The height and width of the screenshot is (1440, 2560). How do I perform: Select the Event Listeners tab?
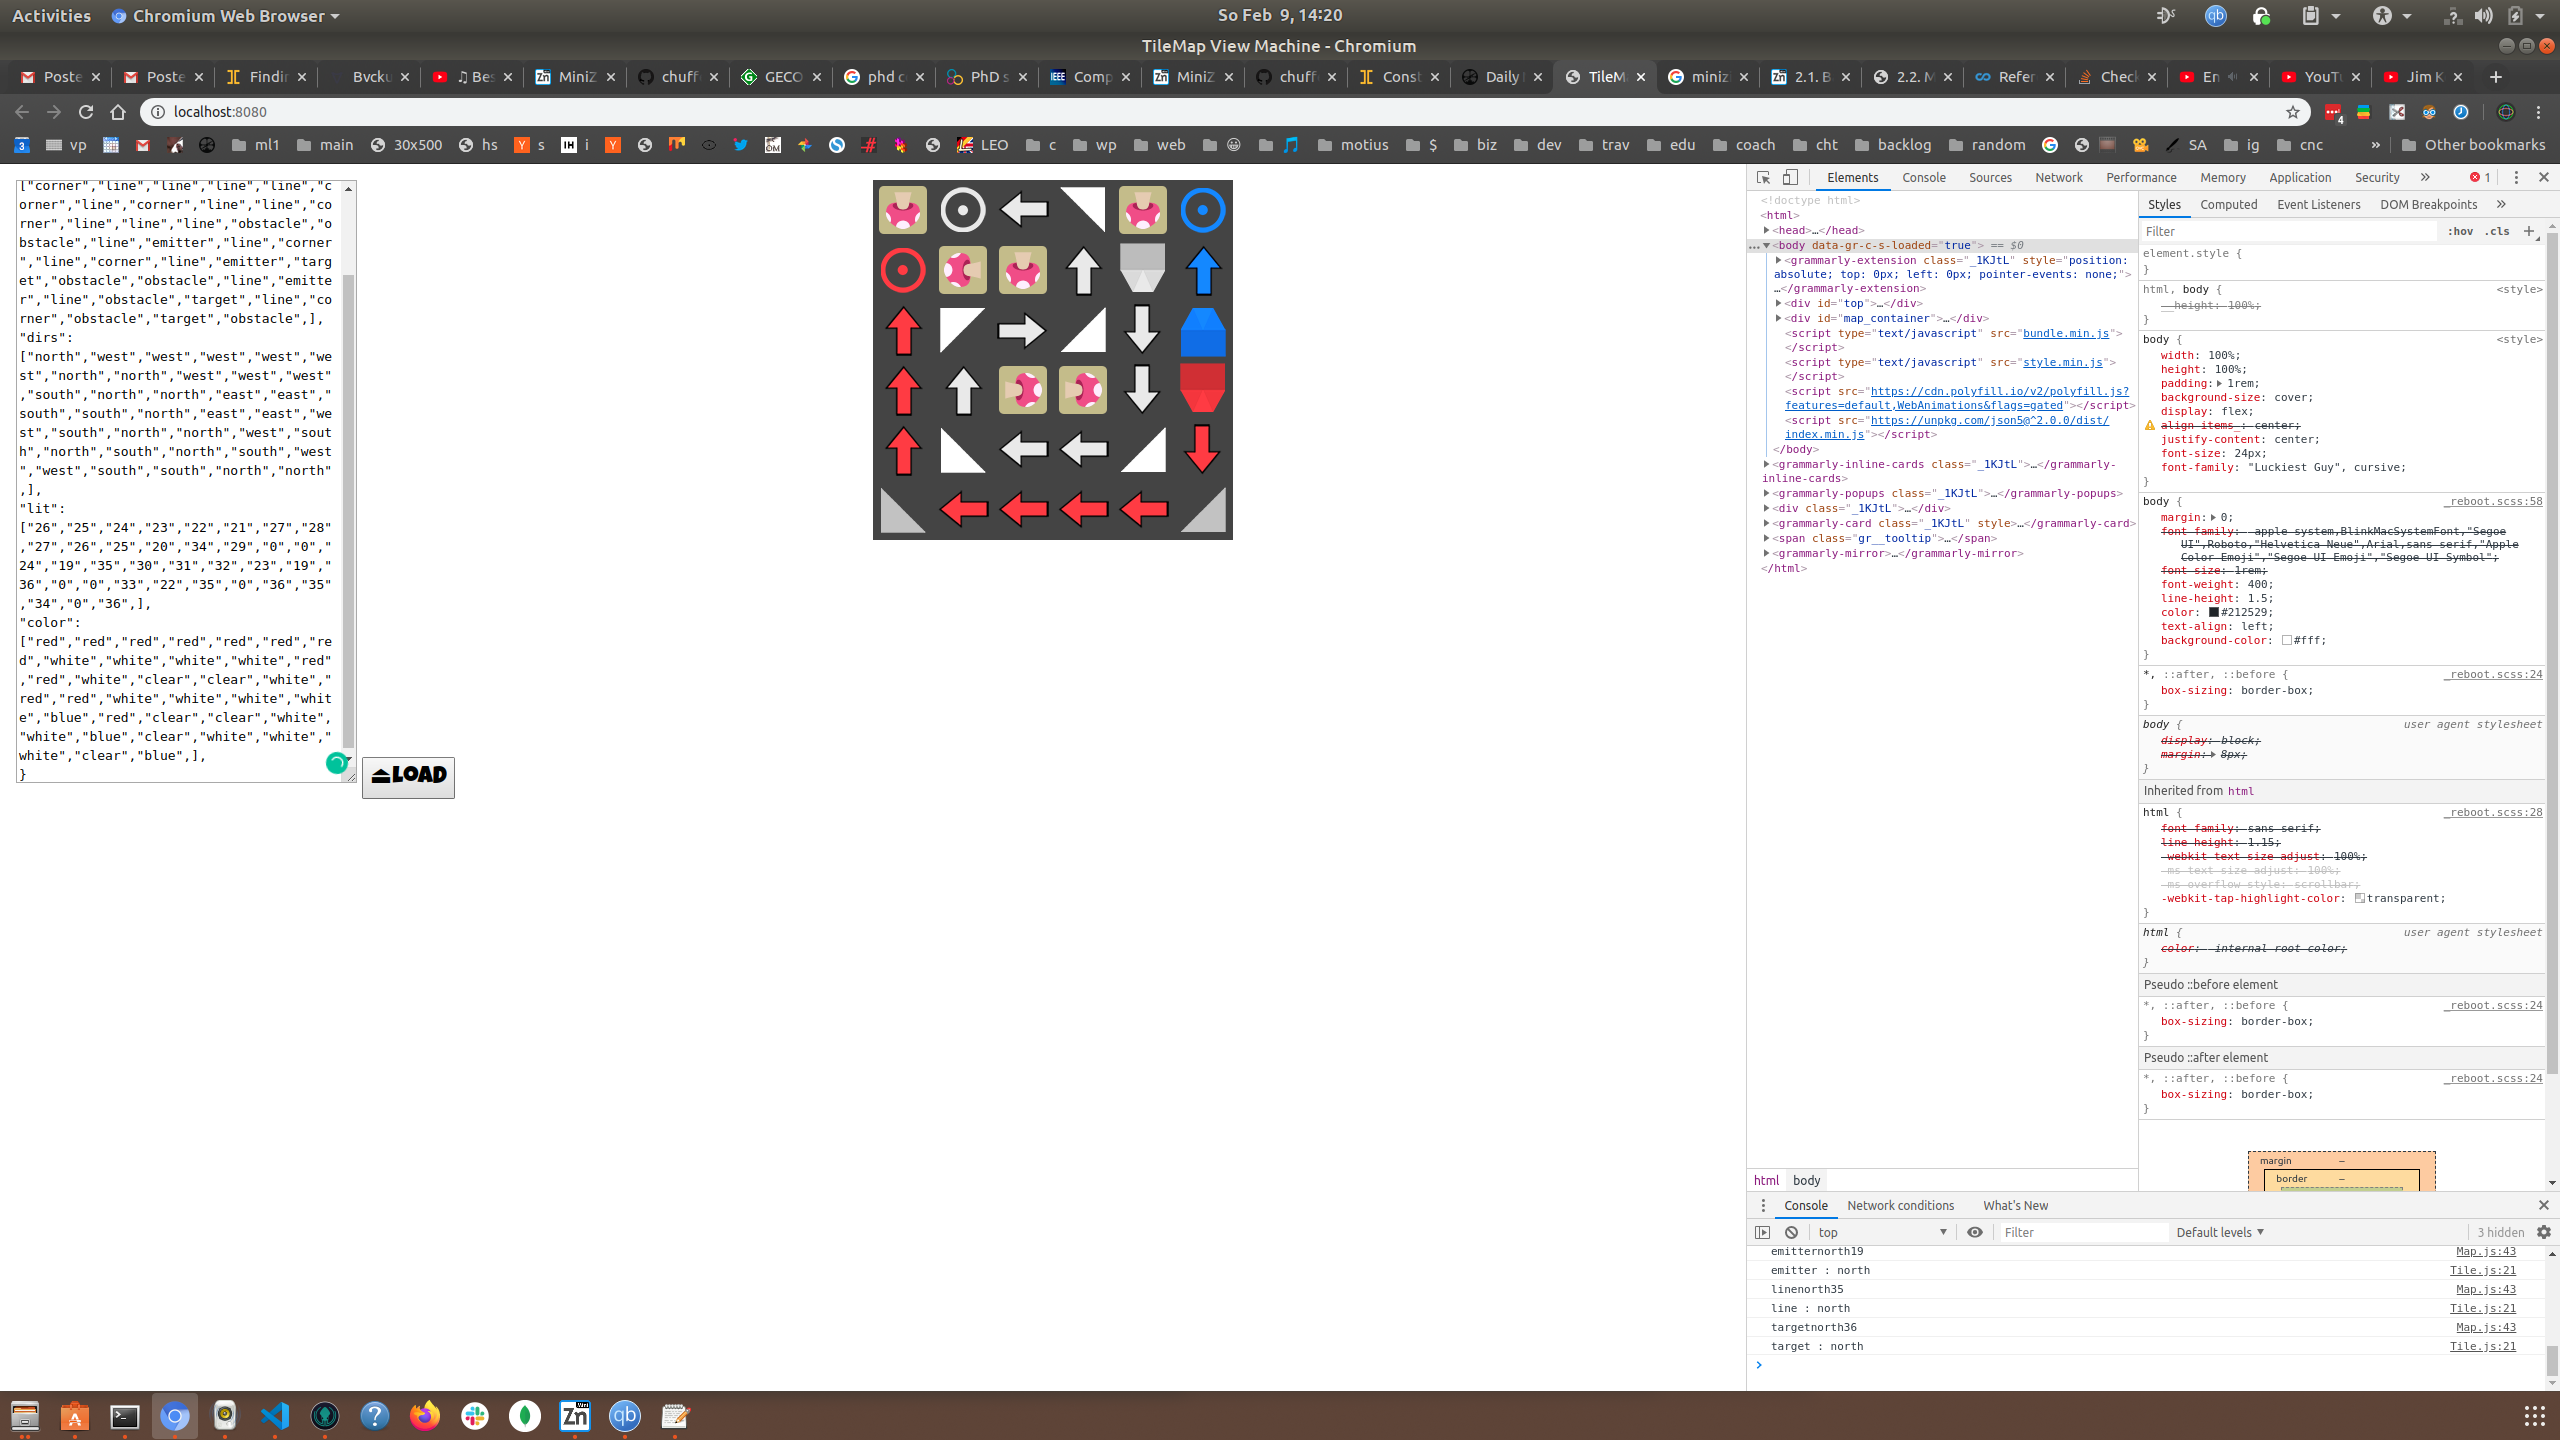coord(2318,204)
